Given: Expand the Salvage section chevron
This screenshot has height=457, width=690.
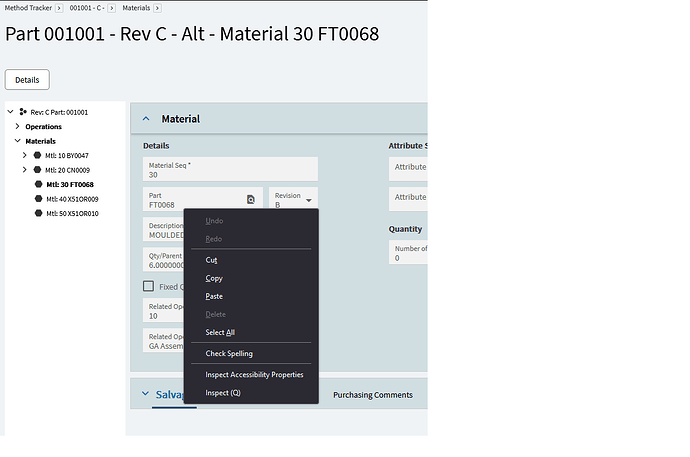Looking at the screenshot, I should 145,394.
